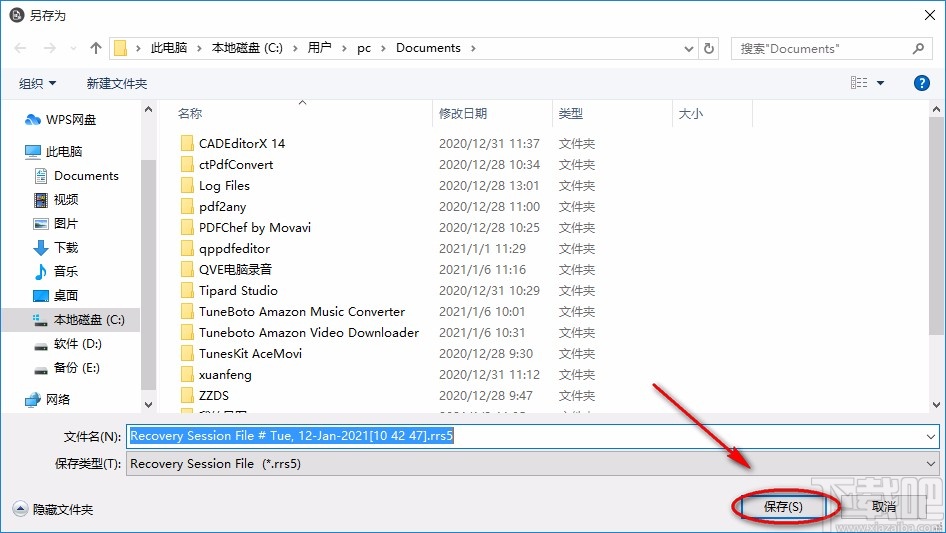Click the navigation pane scroll-down arrow
946x533 pixels.
tap(148, 404)
